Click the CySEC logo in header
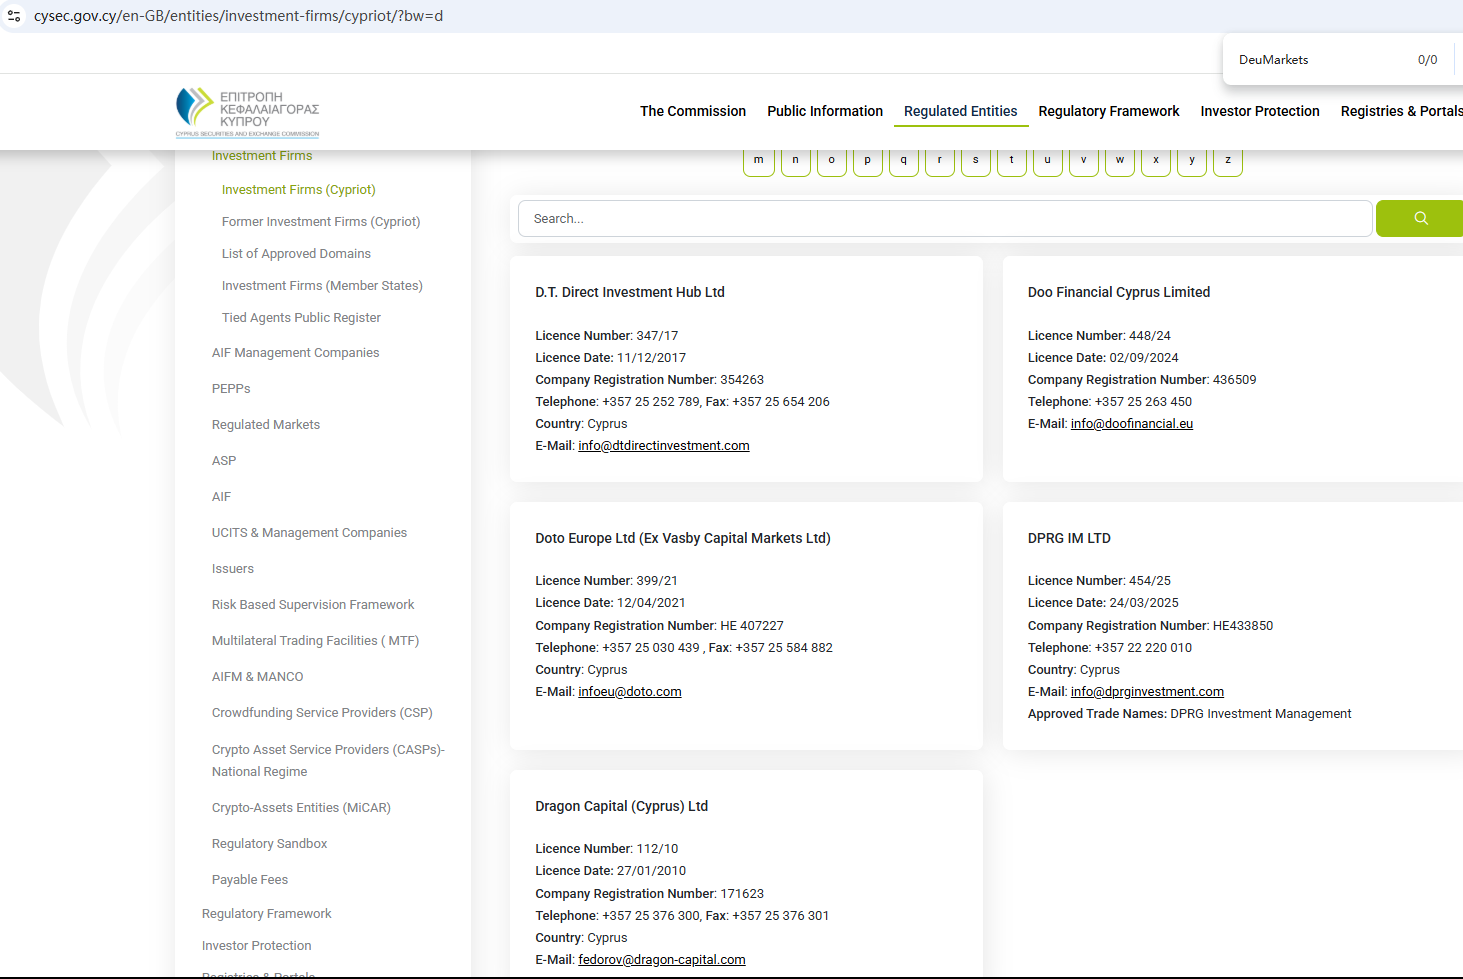Viewport: 1463px width, 979px height. [247, 112]
